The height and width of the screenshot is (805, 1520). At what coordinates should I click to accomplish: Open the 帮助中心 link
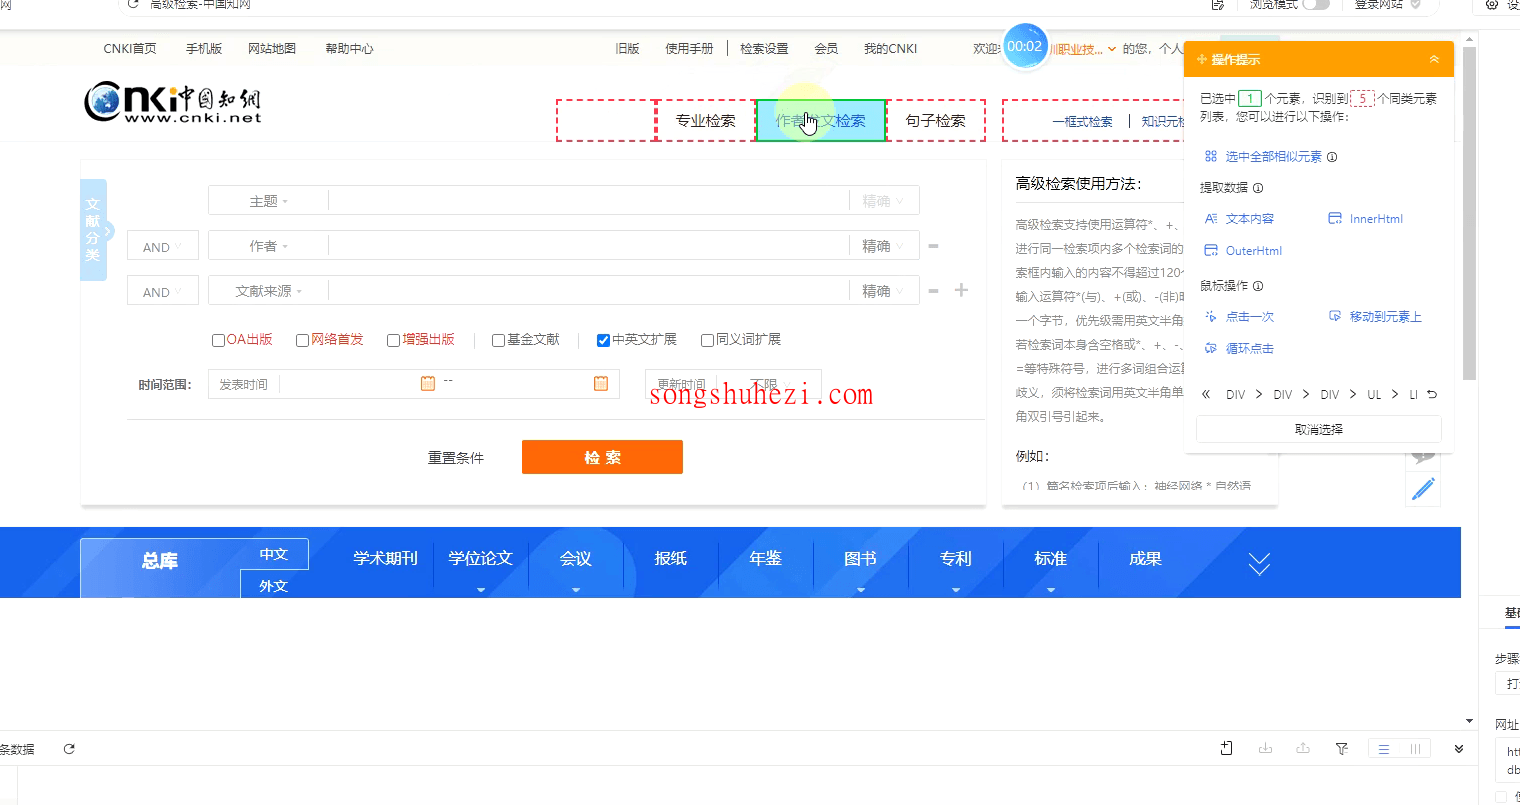(349, 48)
